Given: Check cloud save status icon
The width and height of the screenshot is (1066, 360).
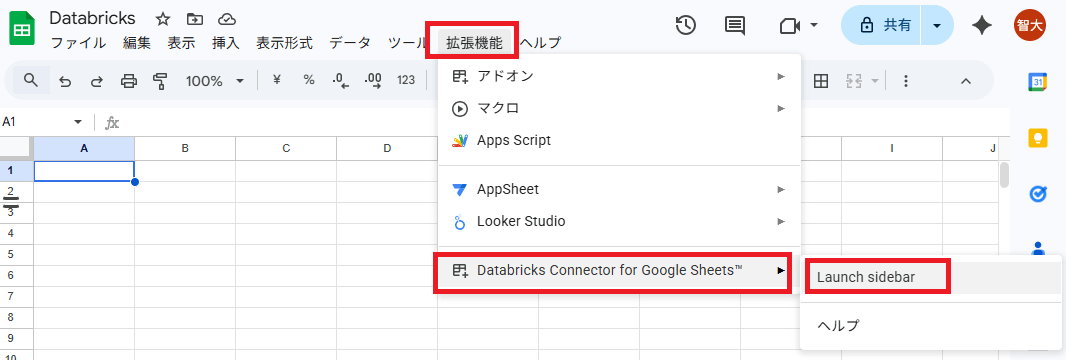Looking at the screenshot, I should (228, 19).
